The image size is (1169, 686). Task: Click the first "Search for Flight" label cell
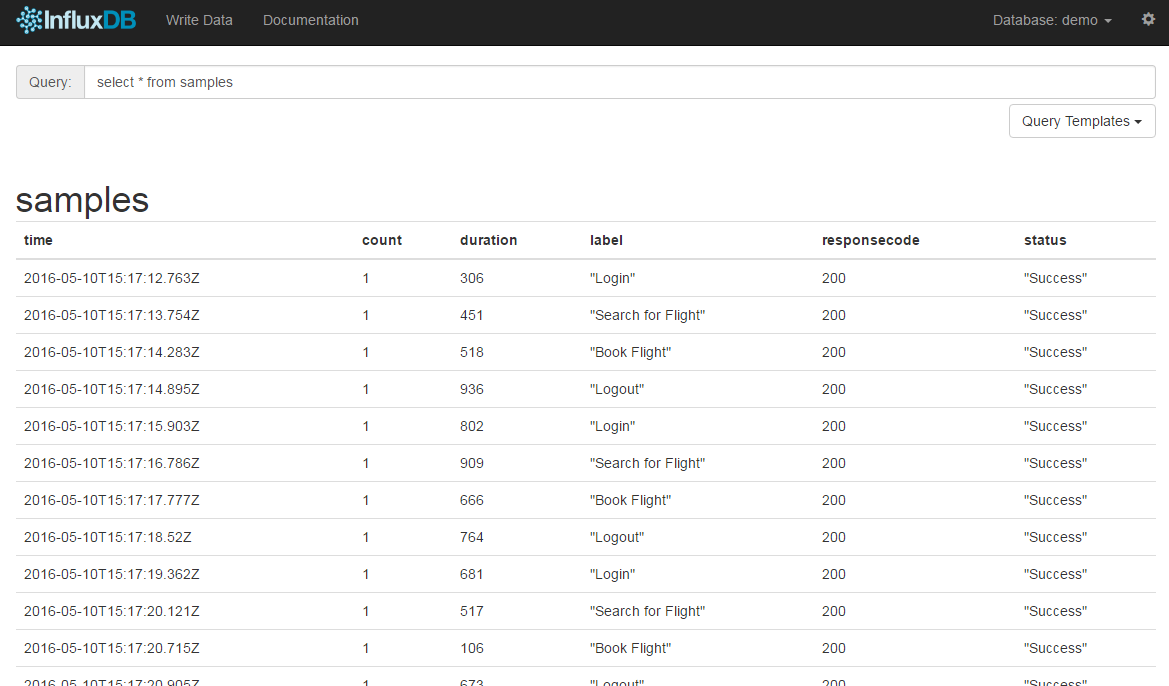point(647,315)
